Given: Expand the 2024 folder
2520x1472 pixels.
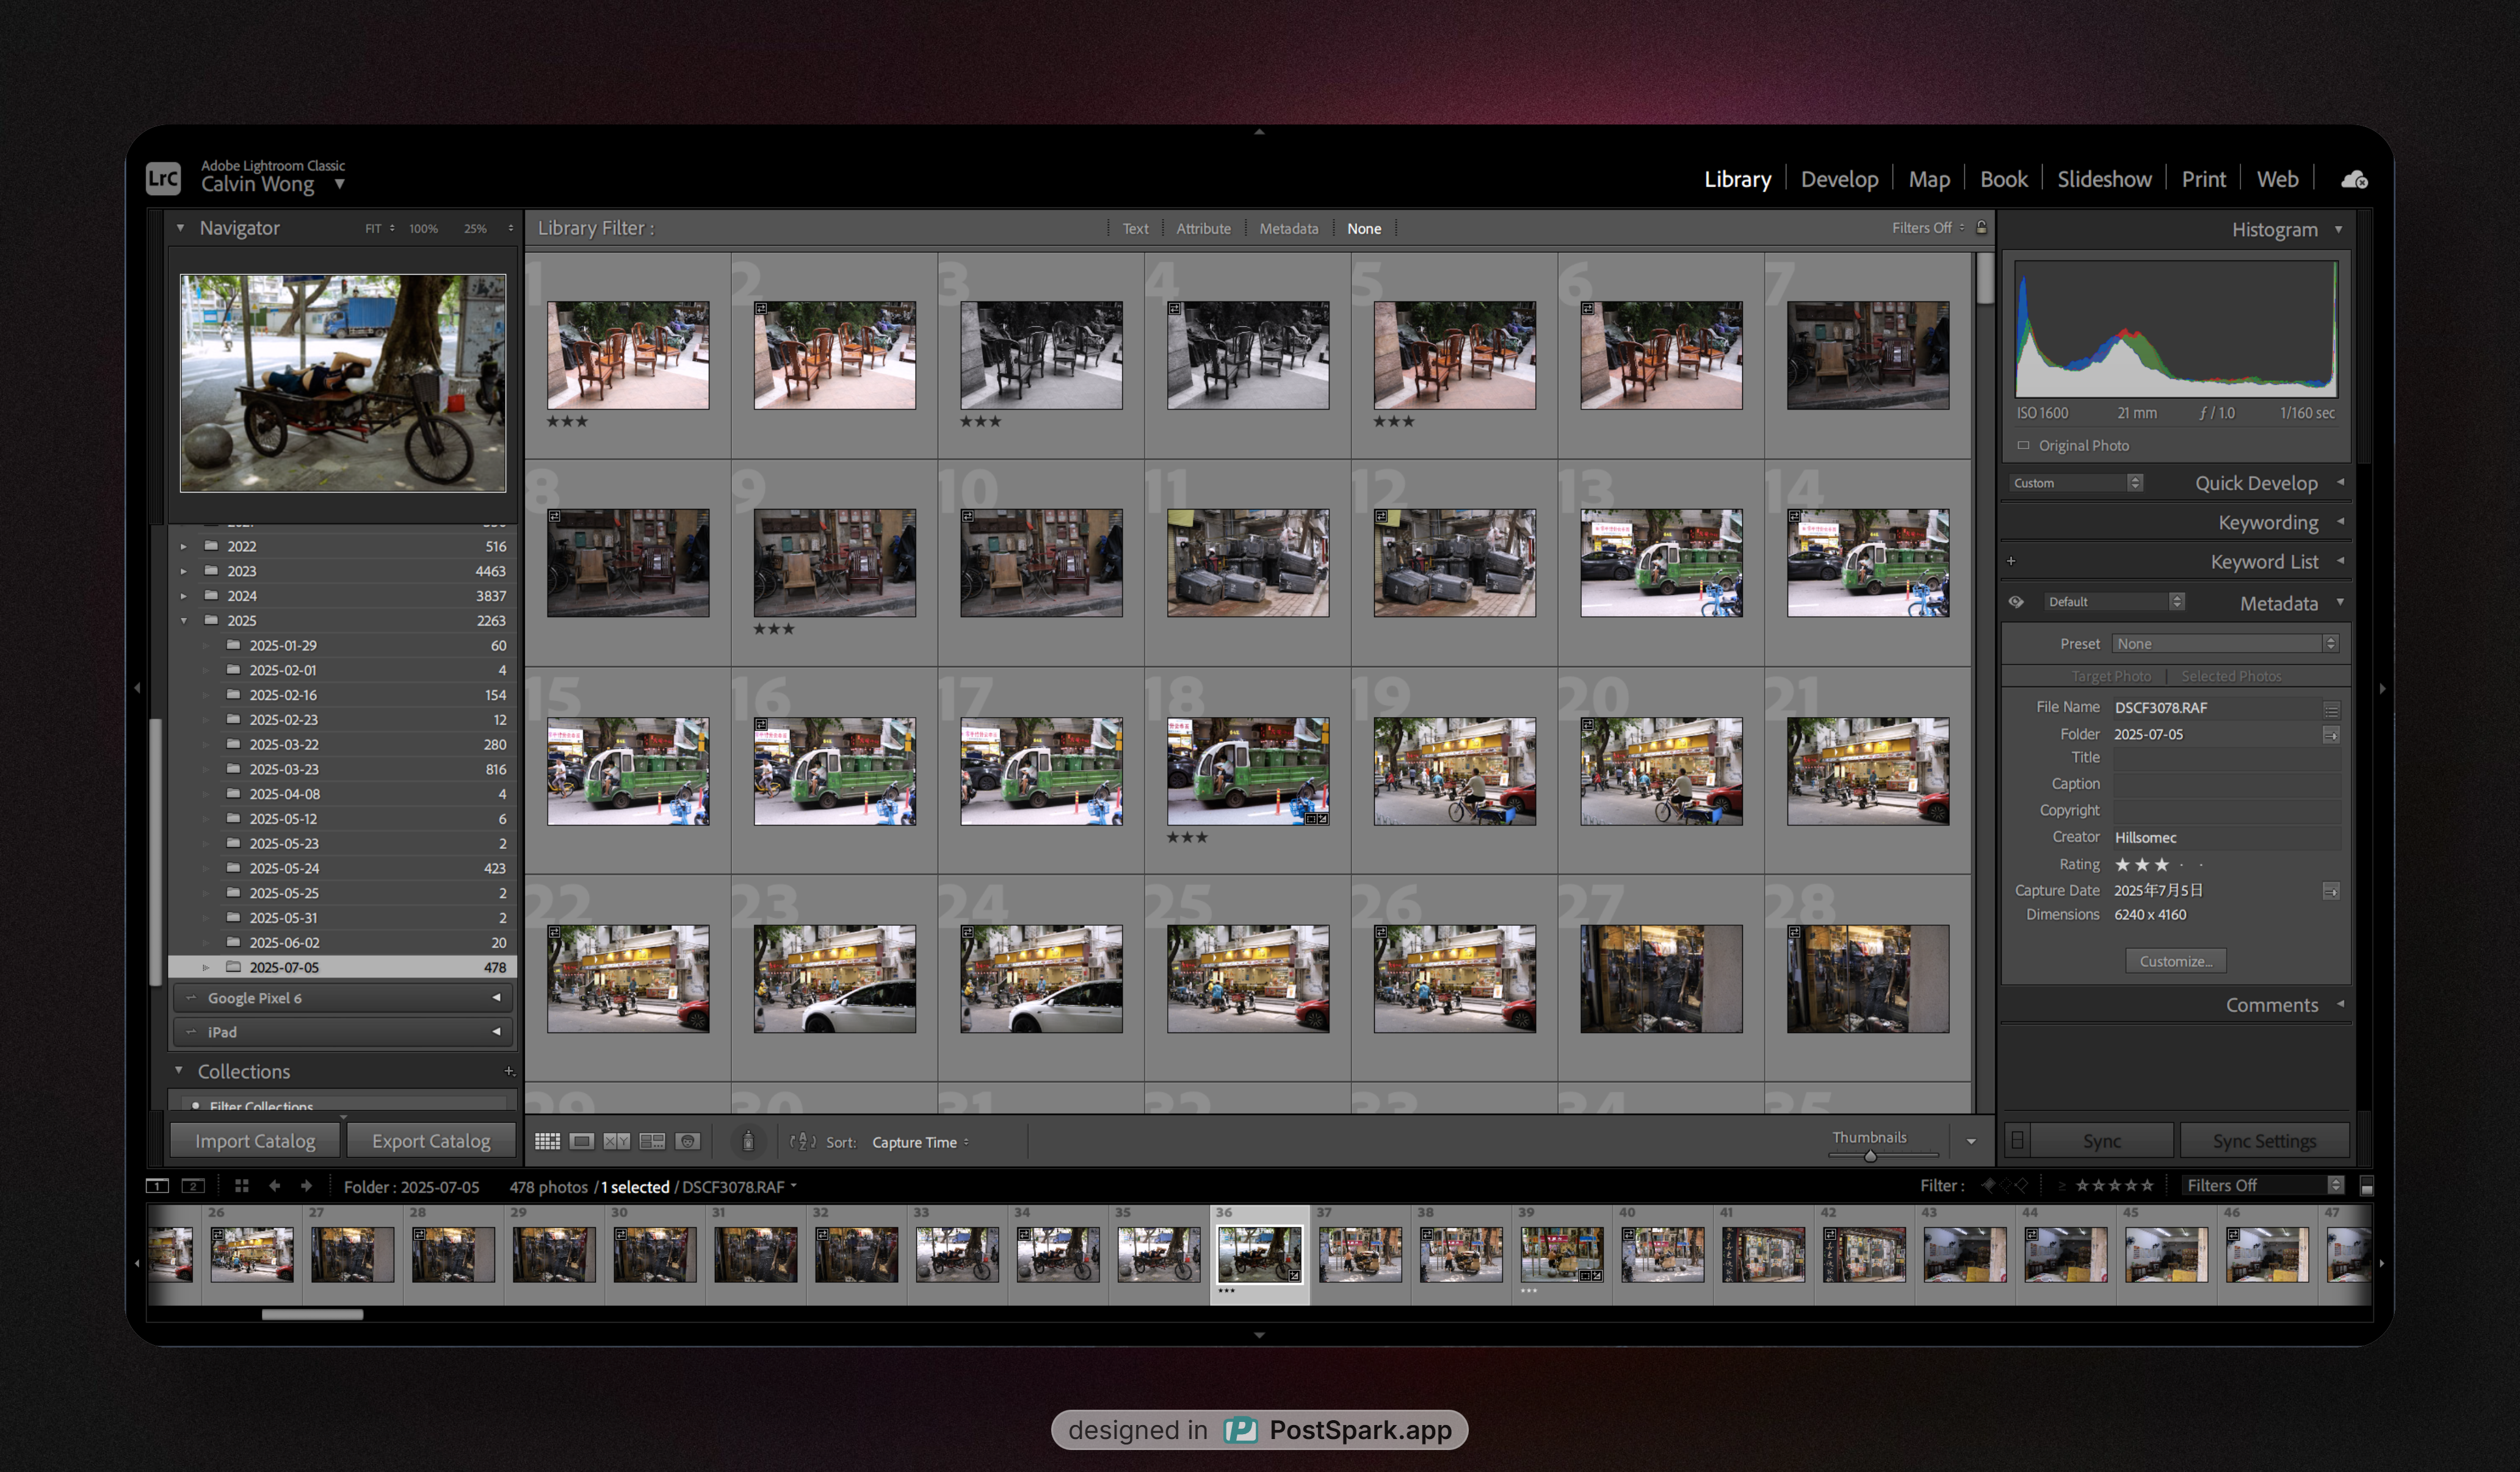Looking at the screenshot, I should point(183,596).
